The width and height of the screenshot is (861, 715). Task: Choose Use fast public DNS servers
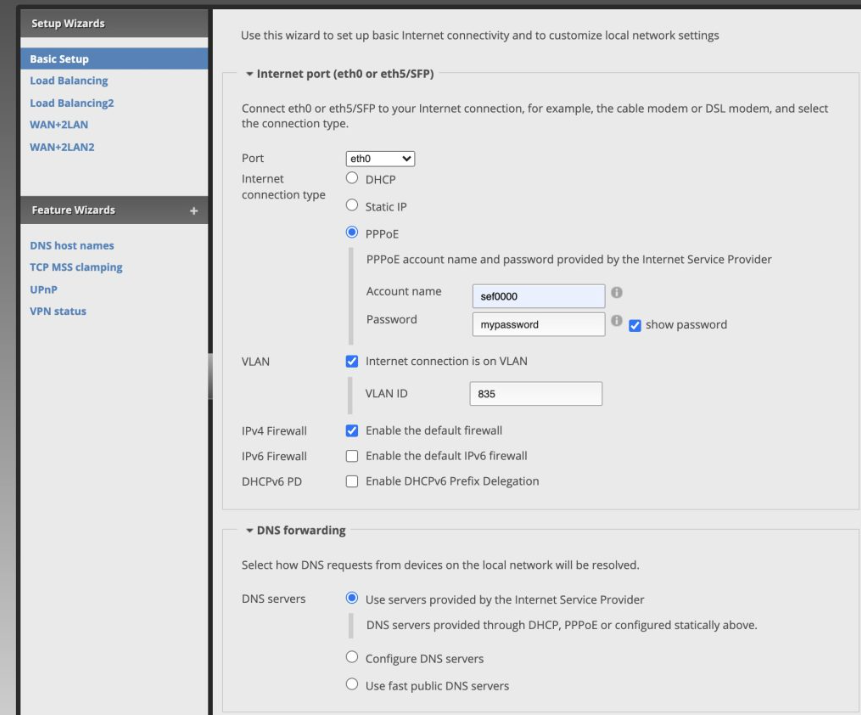pos(352,685)
